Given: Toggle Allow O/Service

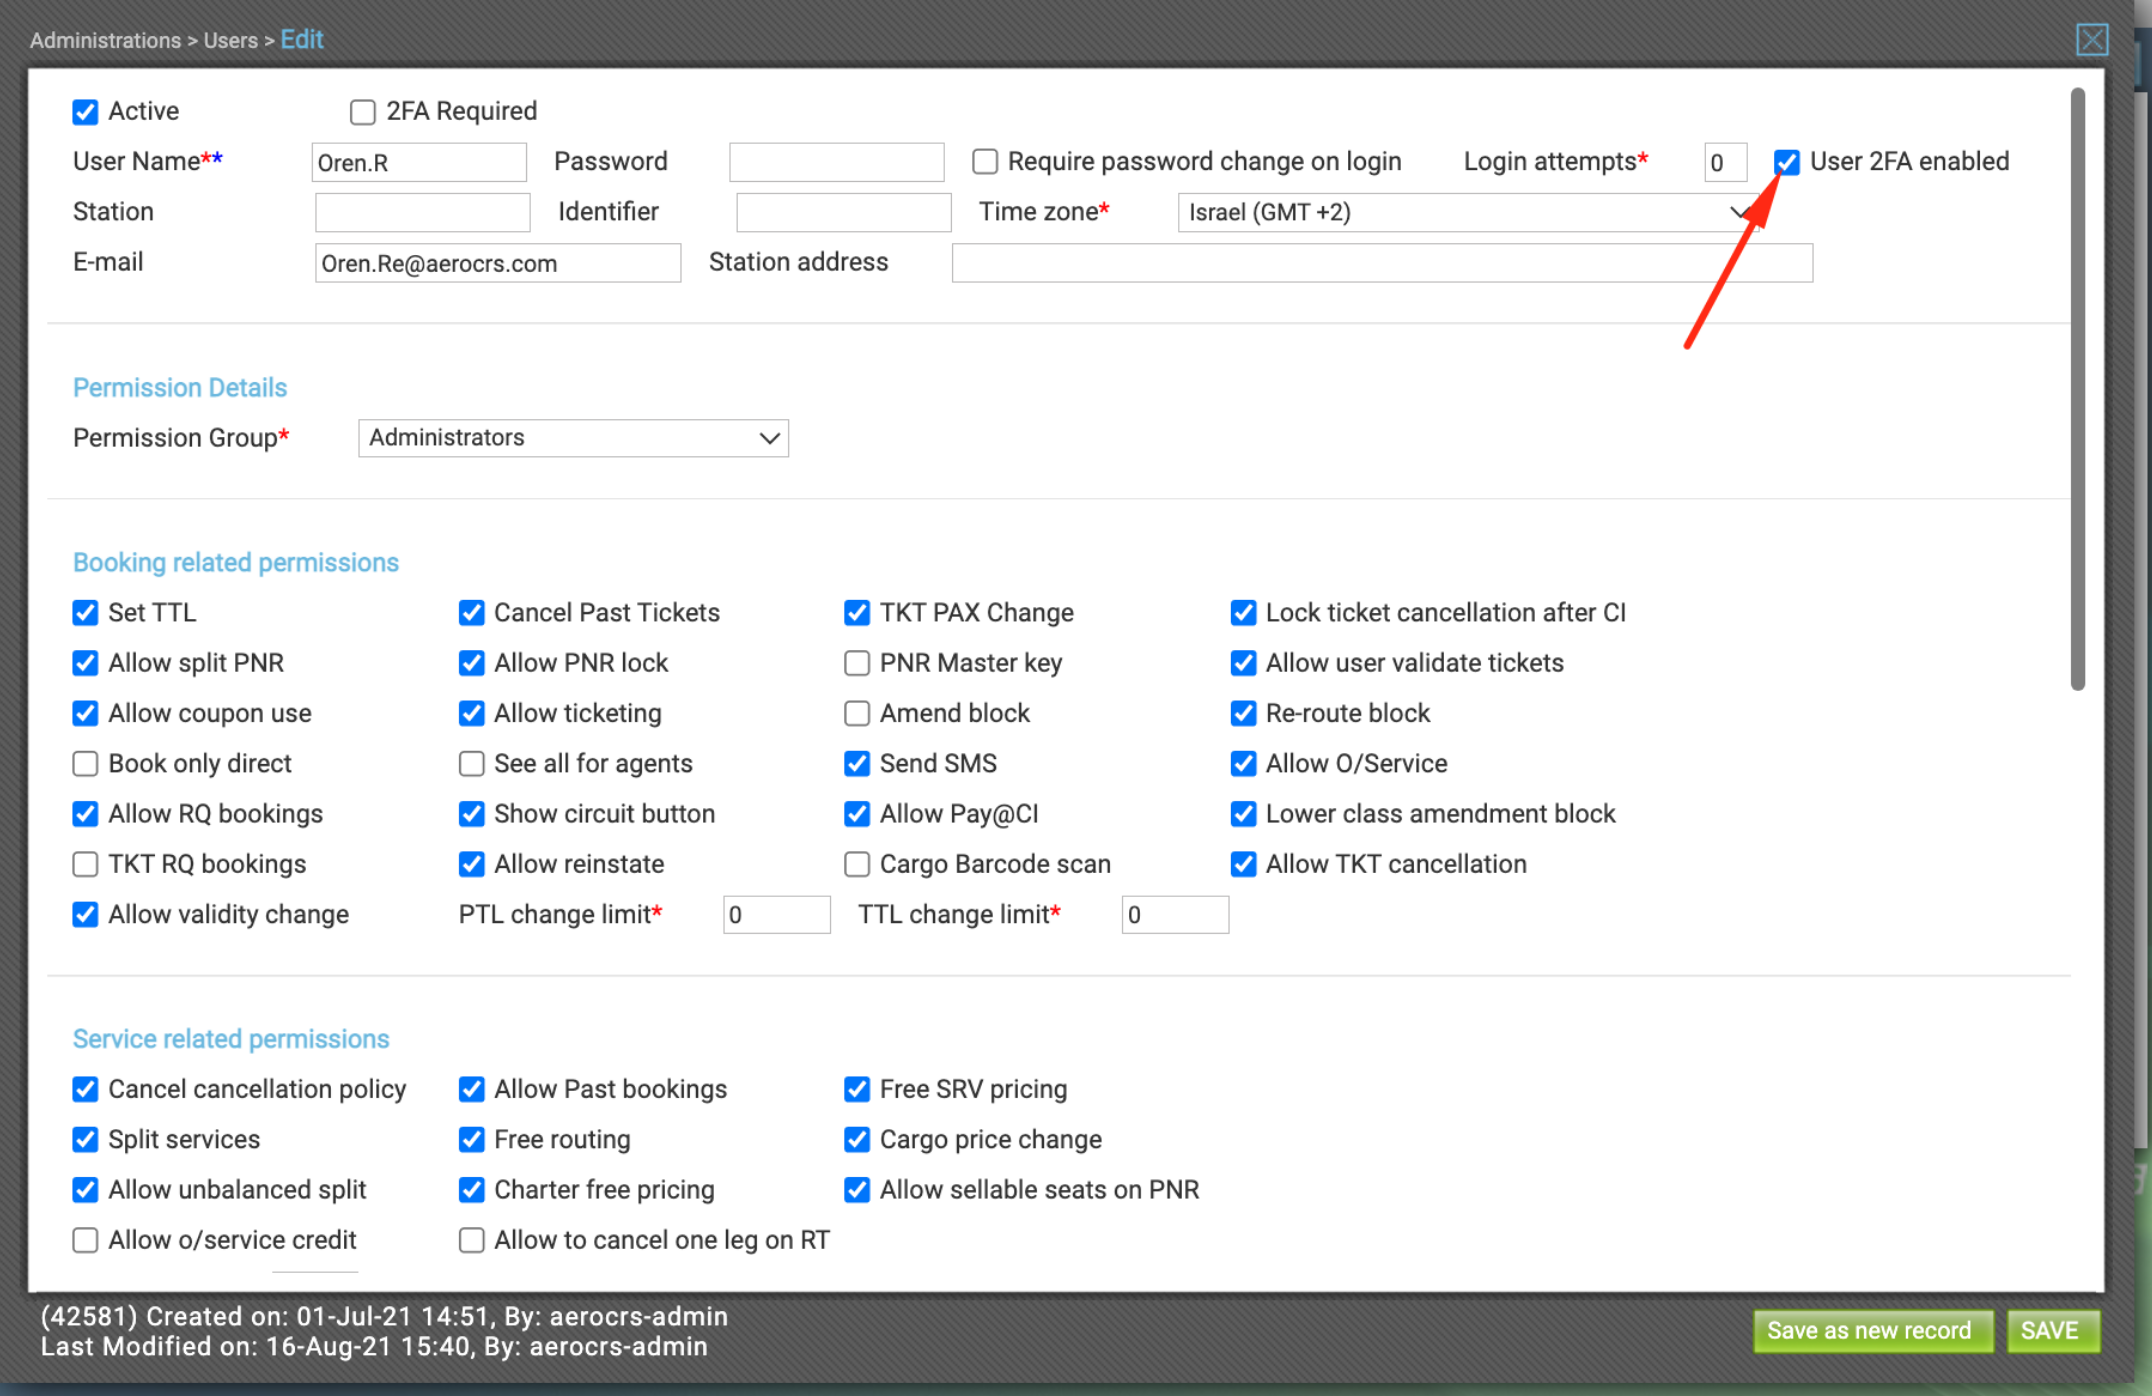Looking at the screenshot, I should [1244, 764].
